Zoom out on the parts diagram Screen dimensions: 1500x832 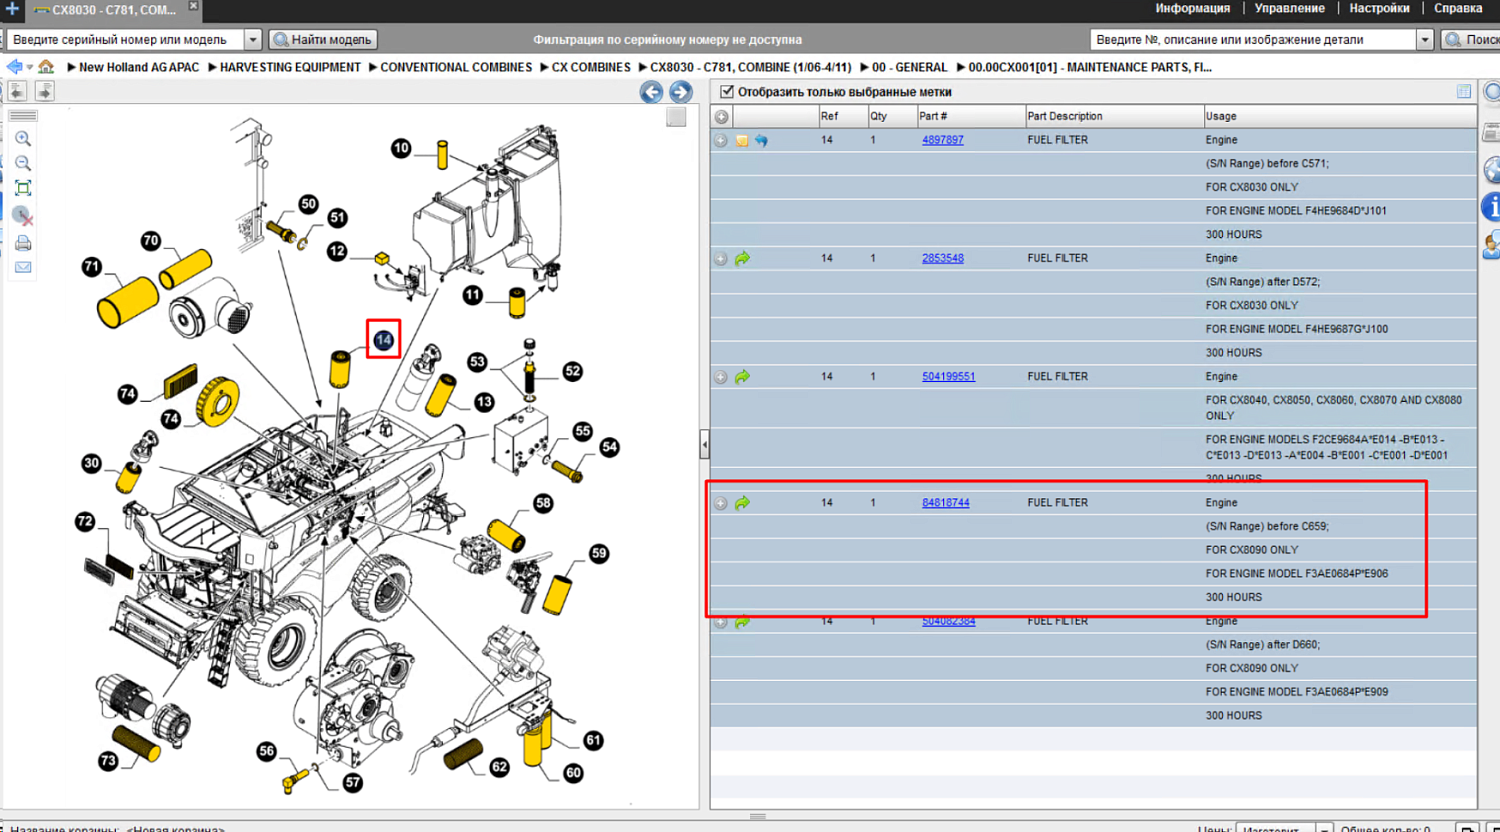point(23,163)
